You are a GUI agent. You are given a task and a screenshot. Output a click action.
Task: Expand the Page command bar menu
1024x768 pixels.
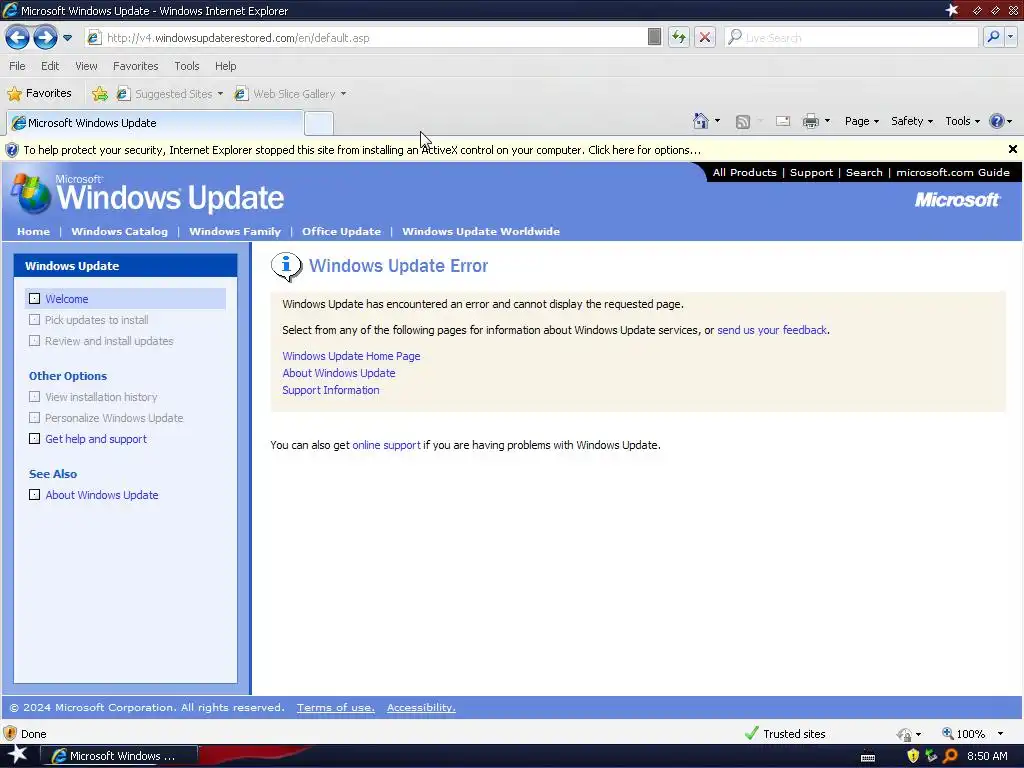[x=861, y=121]
